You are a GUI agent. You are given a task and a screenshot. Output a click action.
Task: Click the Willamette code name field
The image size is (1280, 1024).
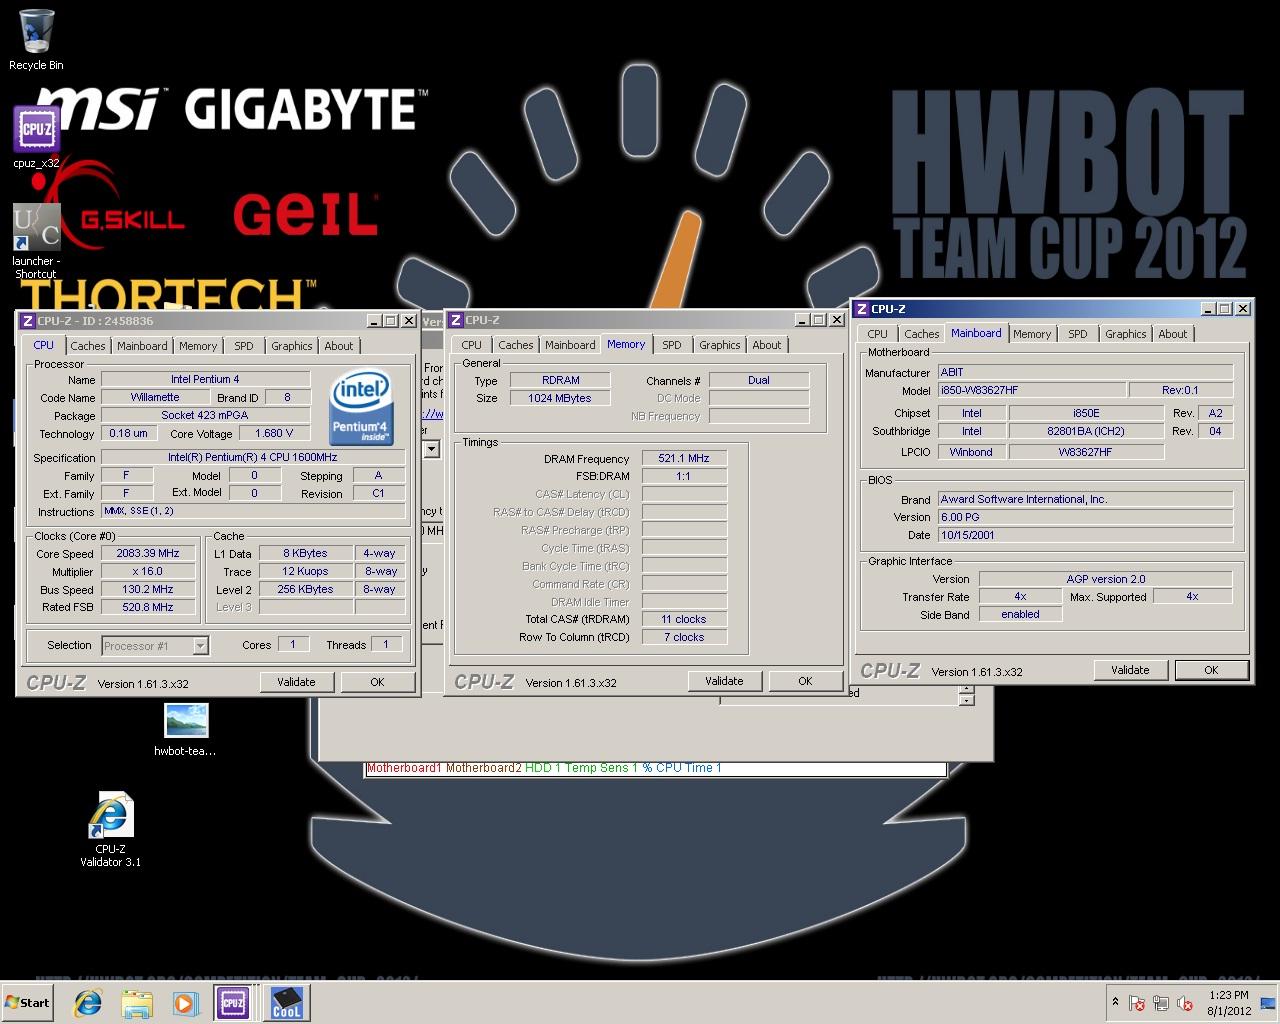155,397
